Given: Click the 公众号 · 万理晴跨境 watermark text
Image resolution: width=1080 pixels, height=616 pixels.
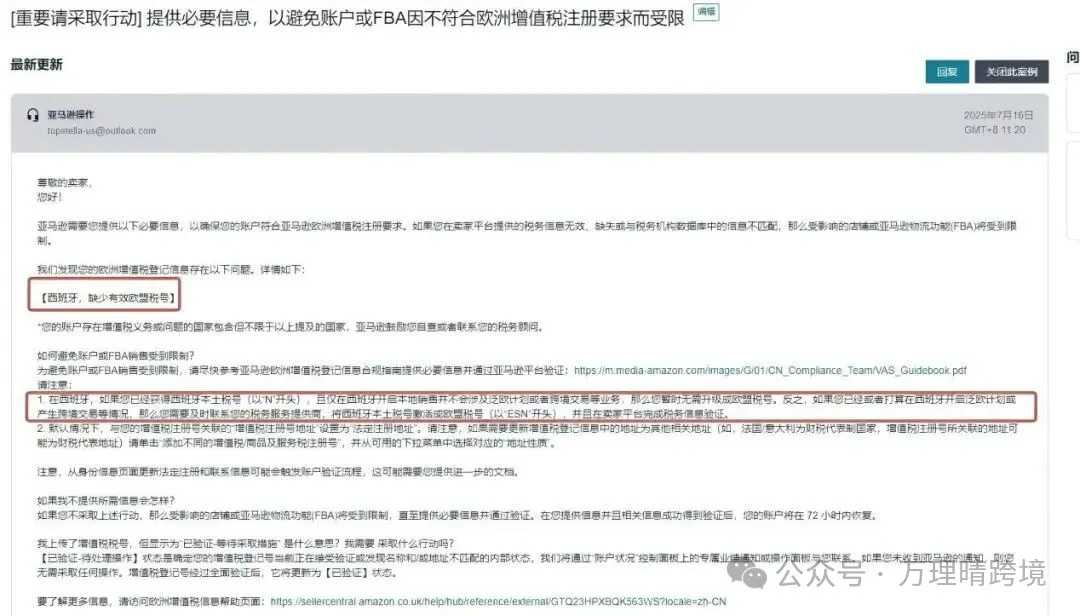Looking at the screenshot, I should point(911,573).
